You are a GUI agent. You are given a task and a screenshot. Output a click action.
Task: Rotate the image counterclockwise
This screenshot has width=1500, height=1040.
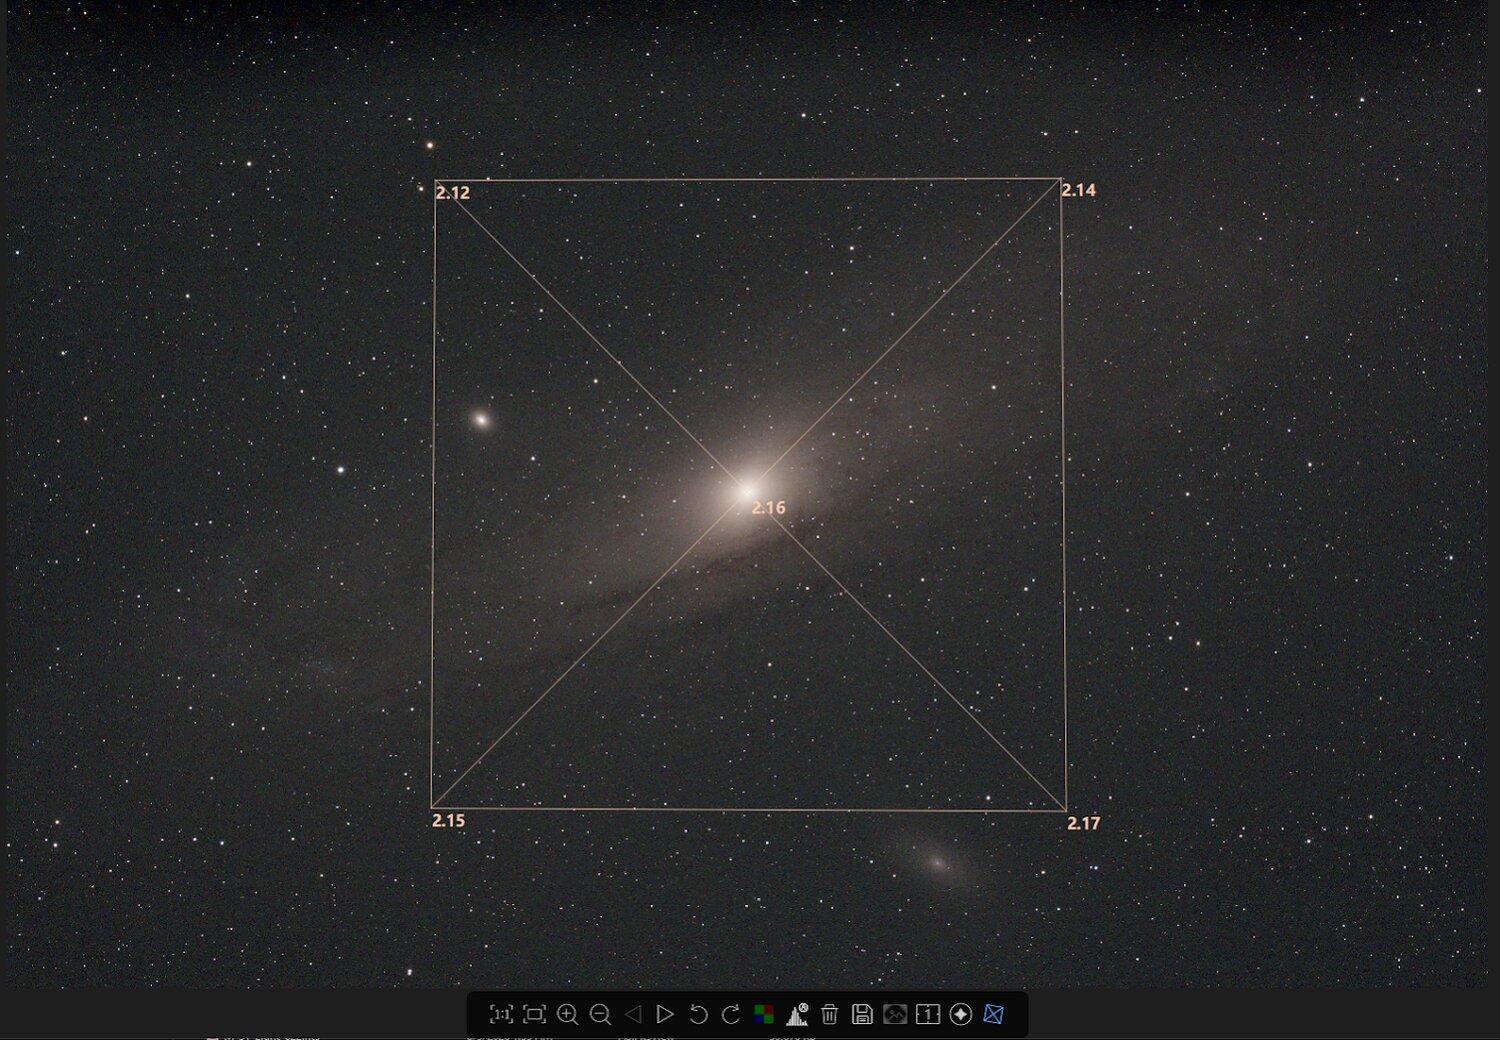pos(698,1014)
